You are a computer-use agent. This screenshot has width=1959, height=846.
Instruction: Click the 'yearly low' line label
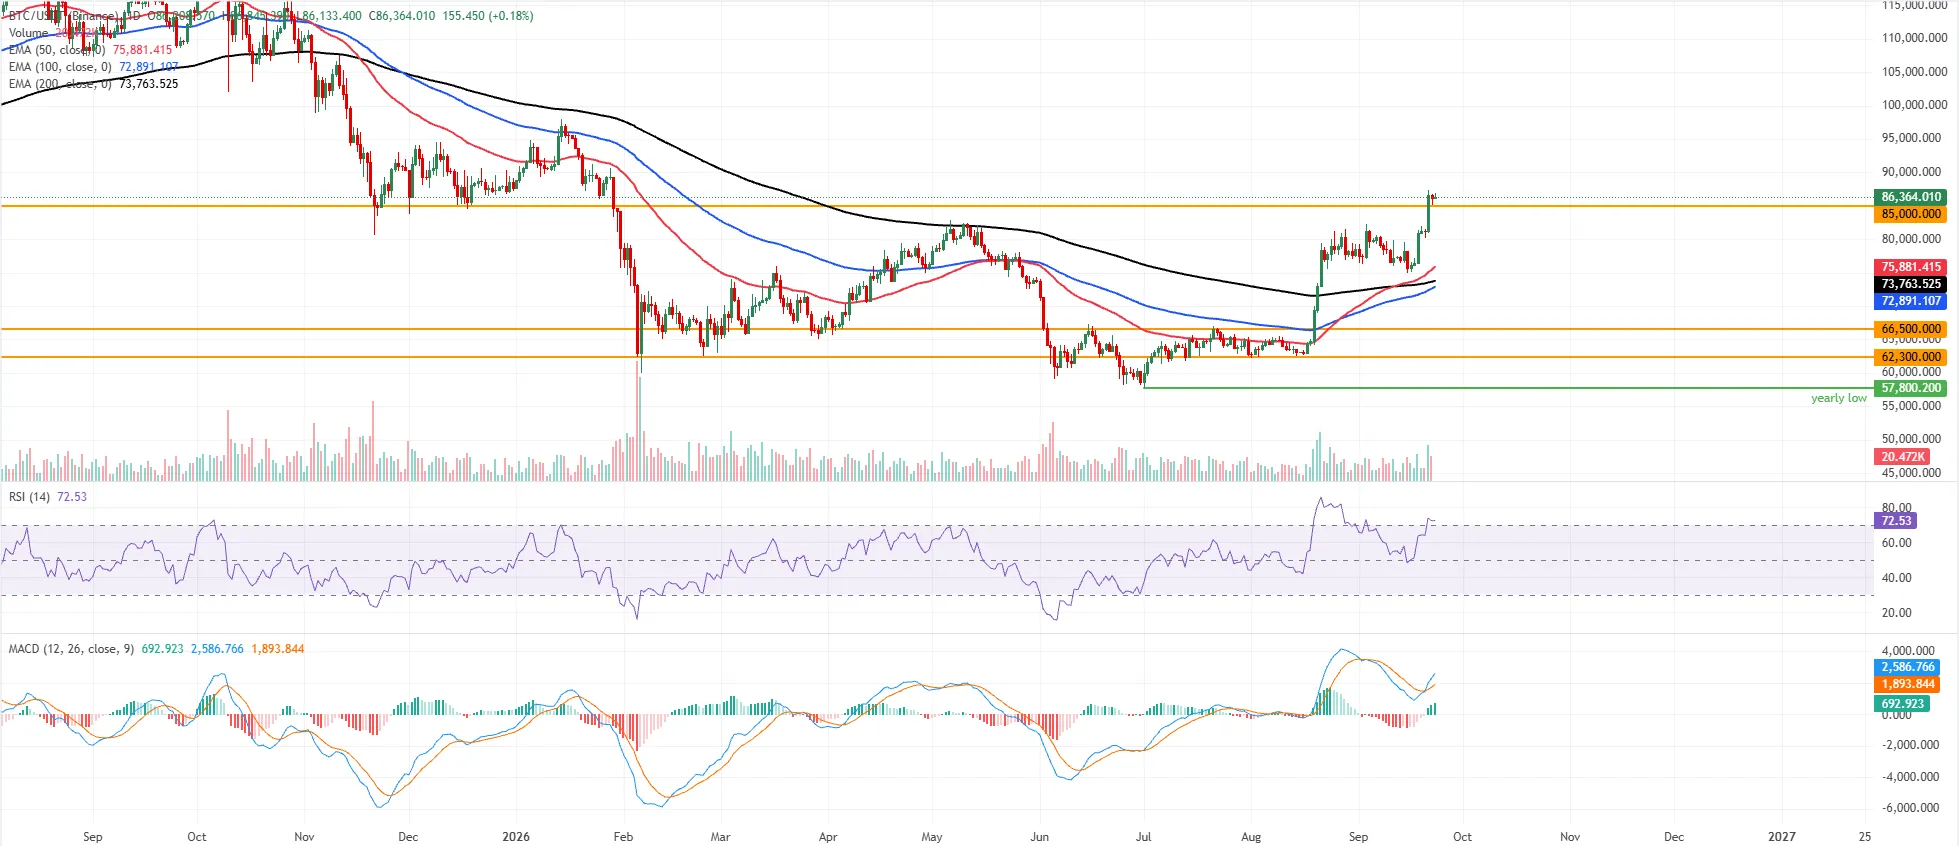point(1838,398)
